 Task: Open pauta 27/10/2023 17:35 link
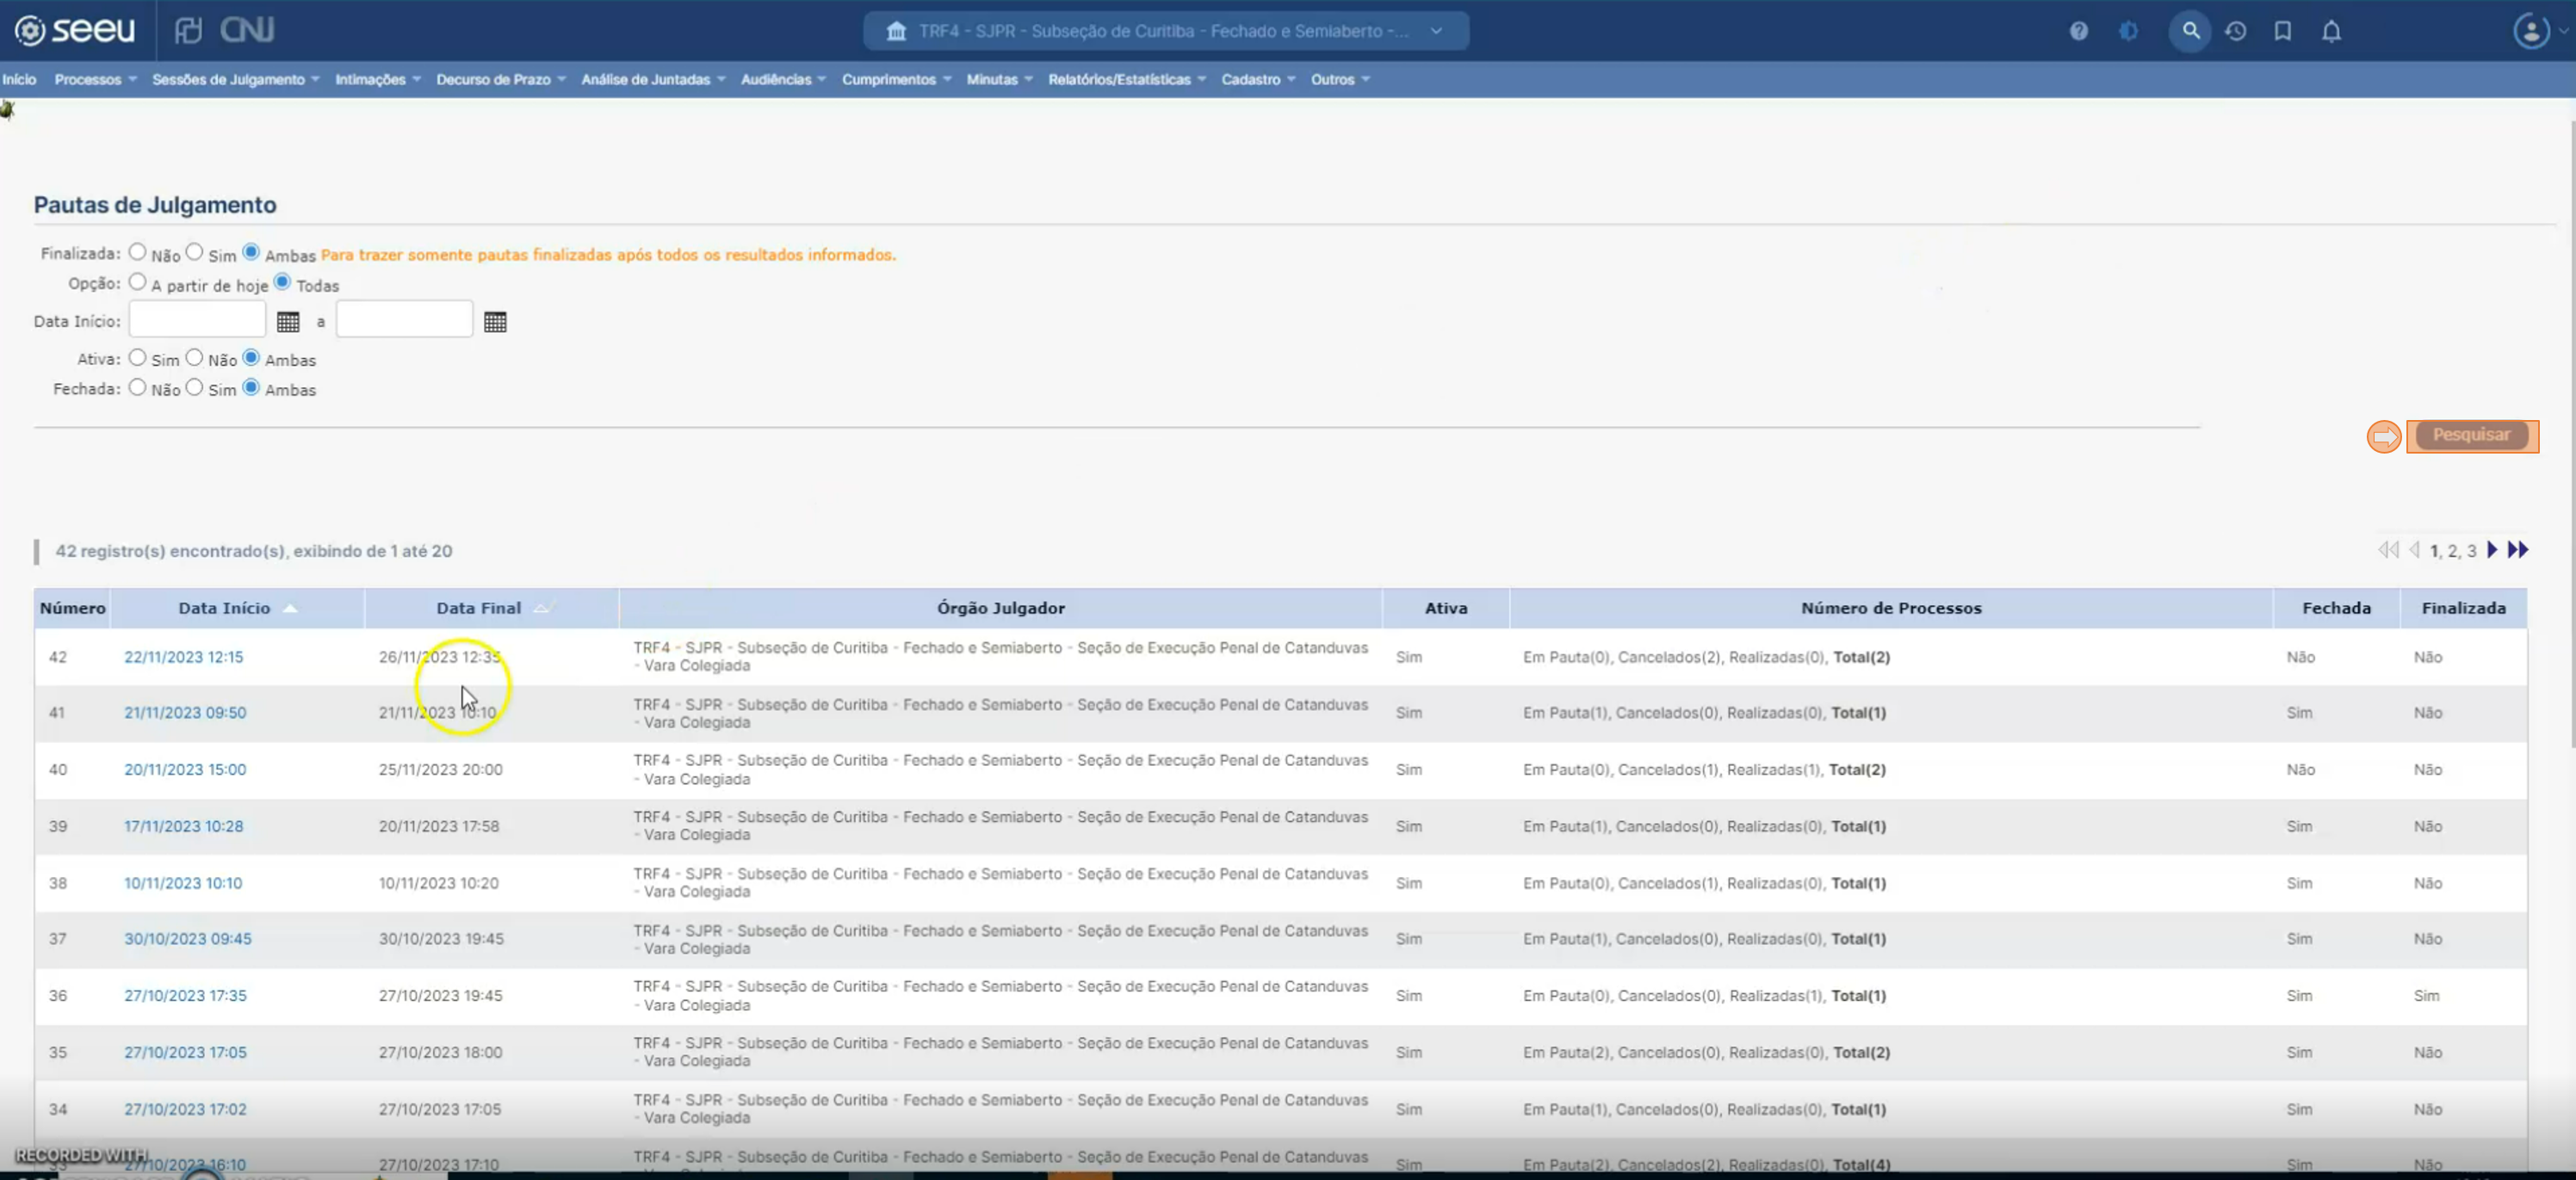point(185,996)
